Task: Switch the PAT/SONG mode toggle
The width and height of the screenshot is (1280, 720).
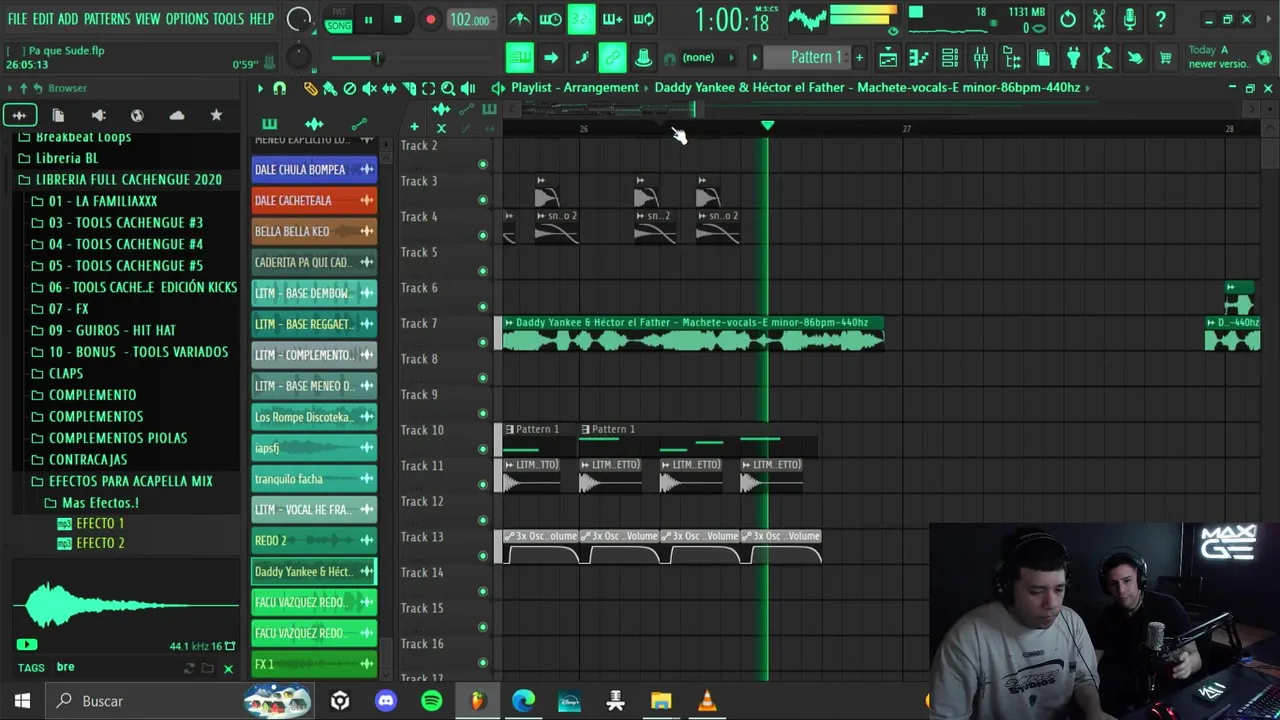Action: (x=339, y=19)
